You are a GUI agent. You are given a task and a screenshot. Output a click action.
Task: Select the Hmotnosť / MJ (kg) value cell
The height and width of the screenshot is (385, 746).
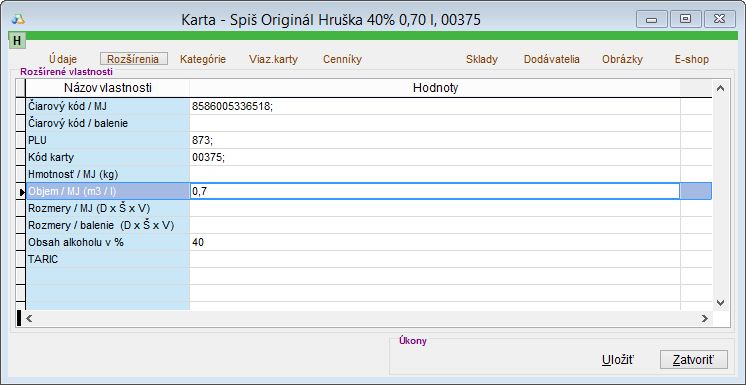click(435, 174)
